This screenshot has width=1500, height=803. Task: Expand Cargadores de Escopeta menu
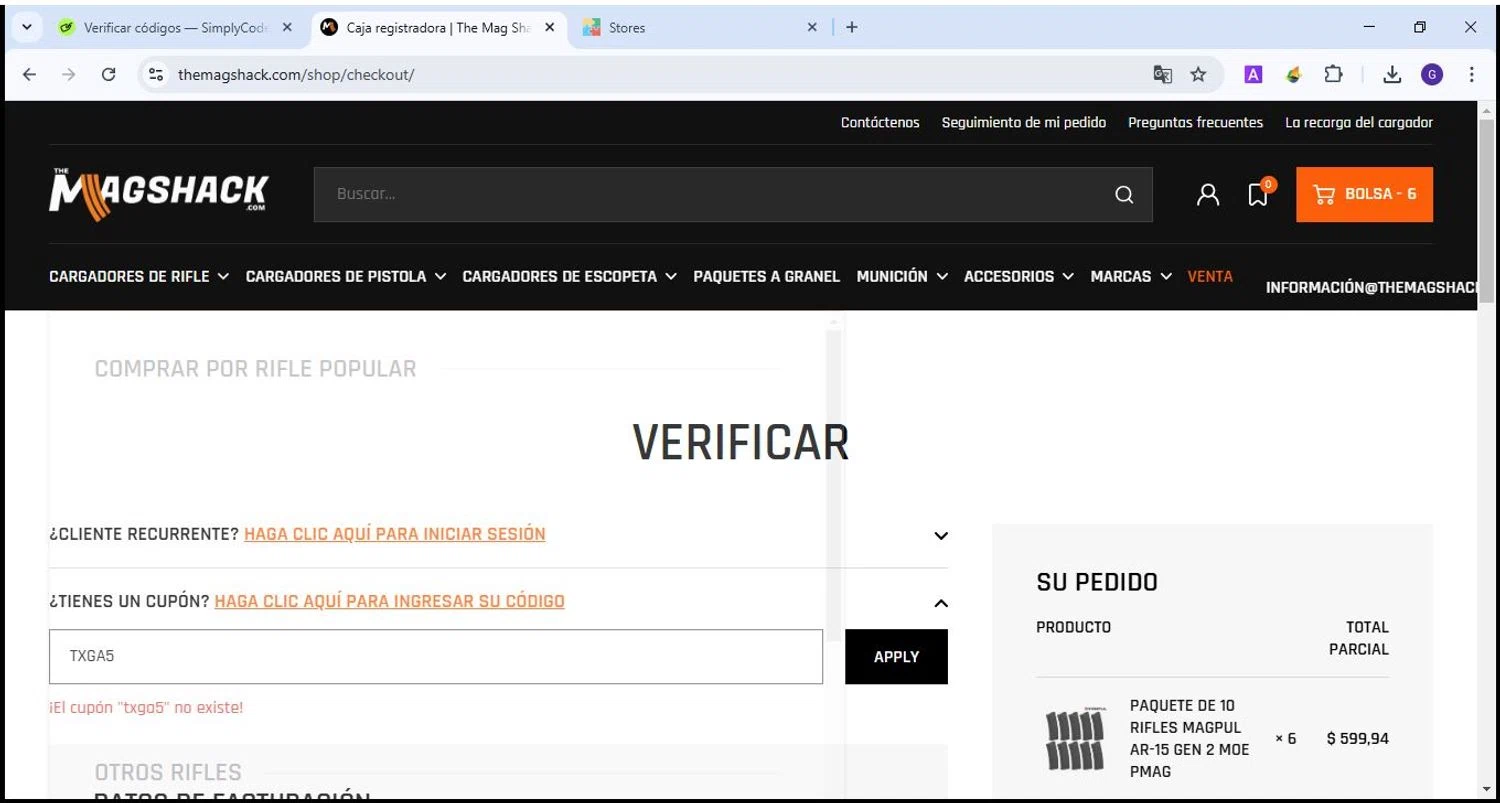570,276
